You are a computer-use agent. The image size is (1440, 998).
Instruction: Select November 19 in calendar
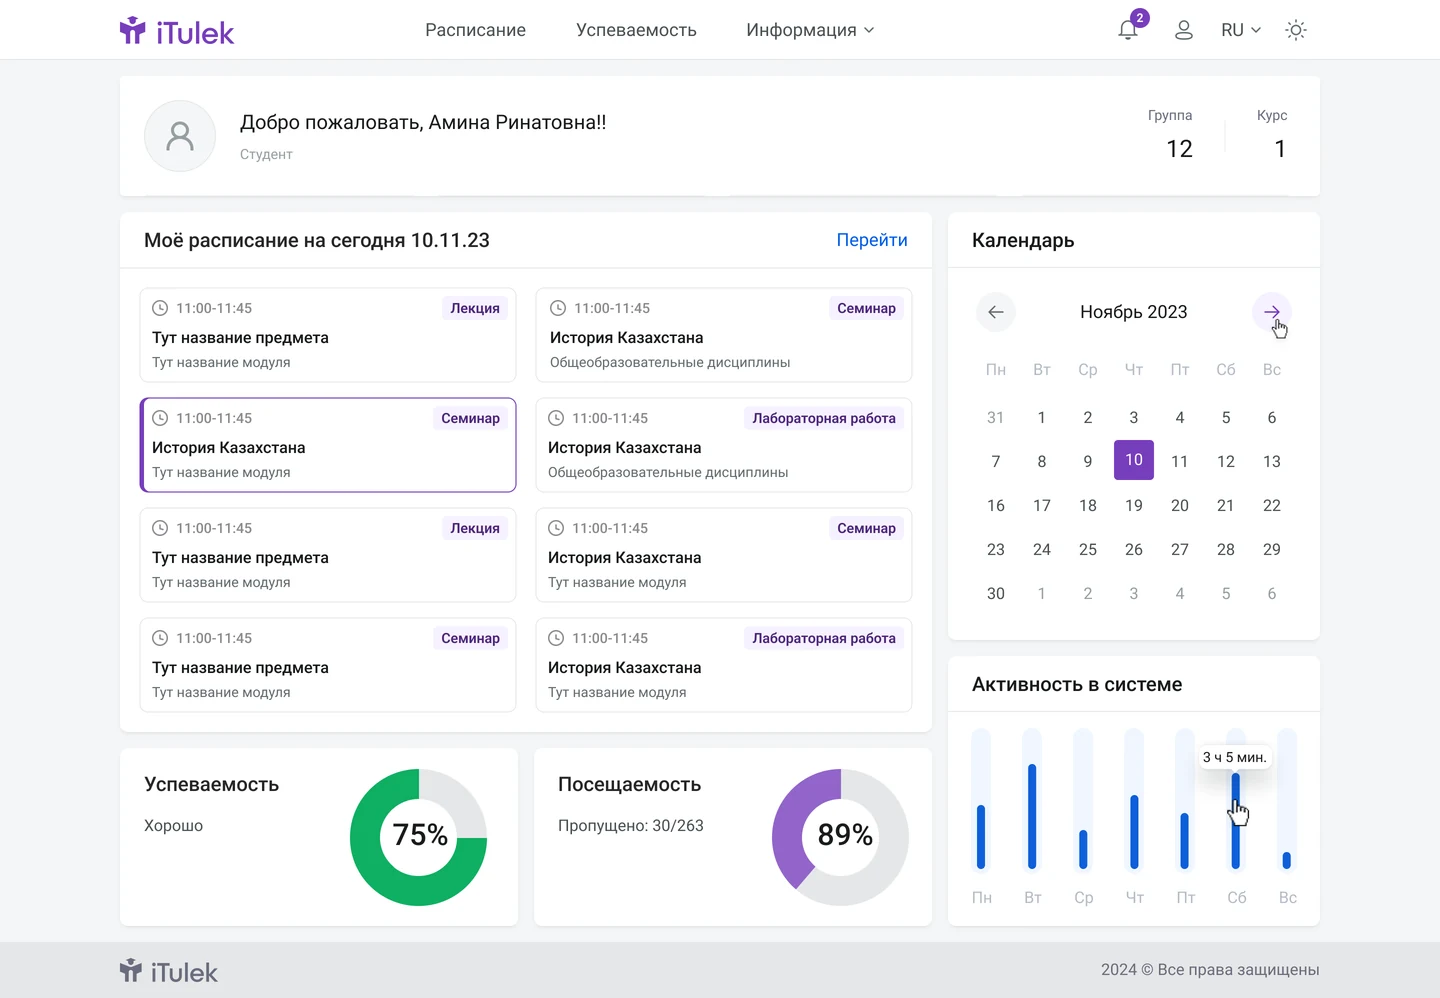[x=1134, y=505]
